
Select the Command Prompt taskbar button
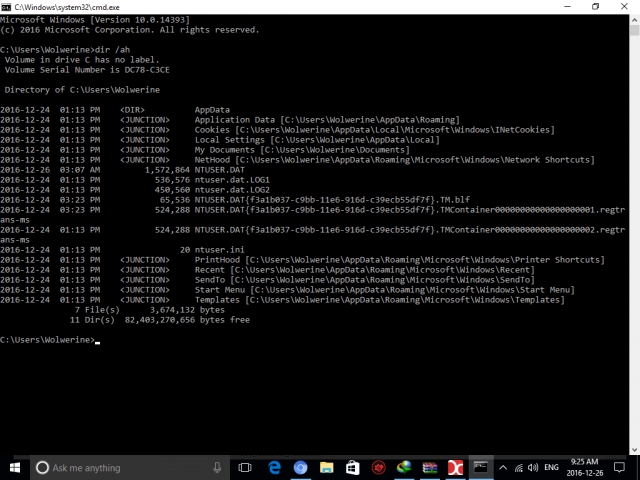[x=482, y=467]
